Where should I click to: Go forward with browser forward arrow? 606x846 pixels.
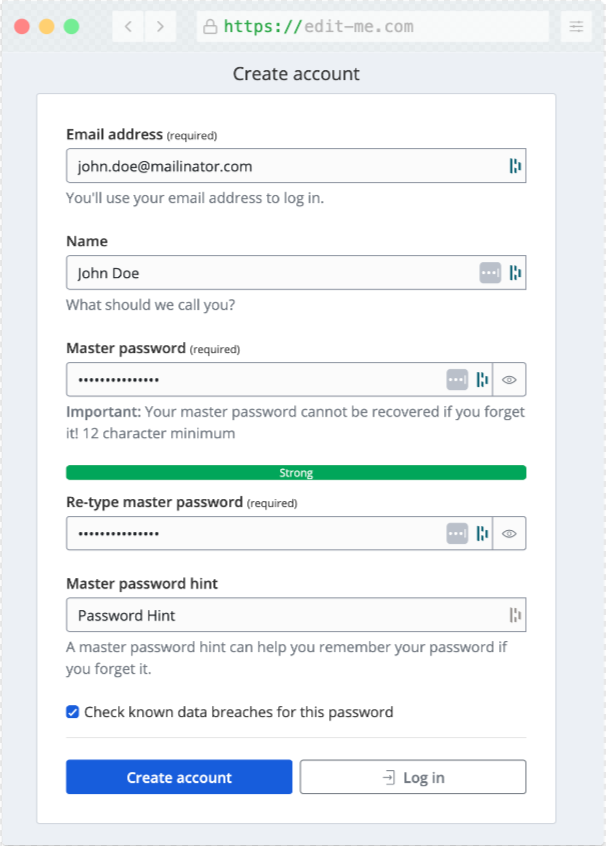click(160, 26)
